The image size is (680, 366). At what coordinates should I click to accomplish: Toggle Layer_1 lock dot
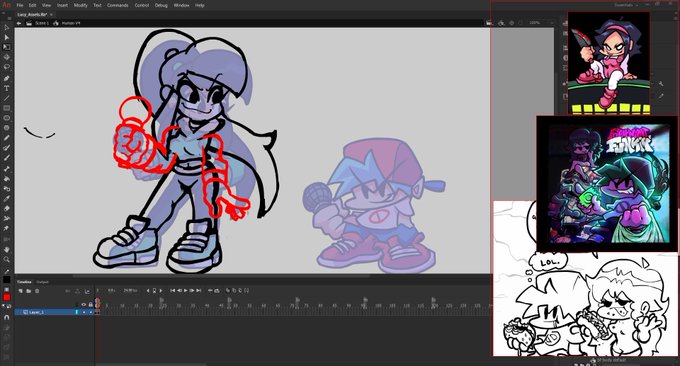coord(91,312)
